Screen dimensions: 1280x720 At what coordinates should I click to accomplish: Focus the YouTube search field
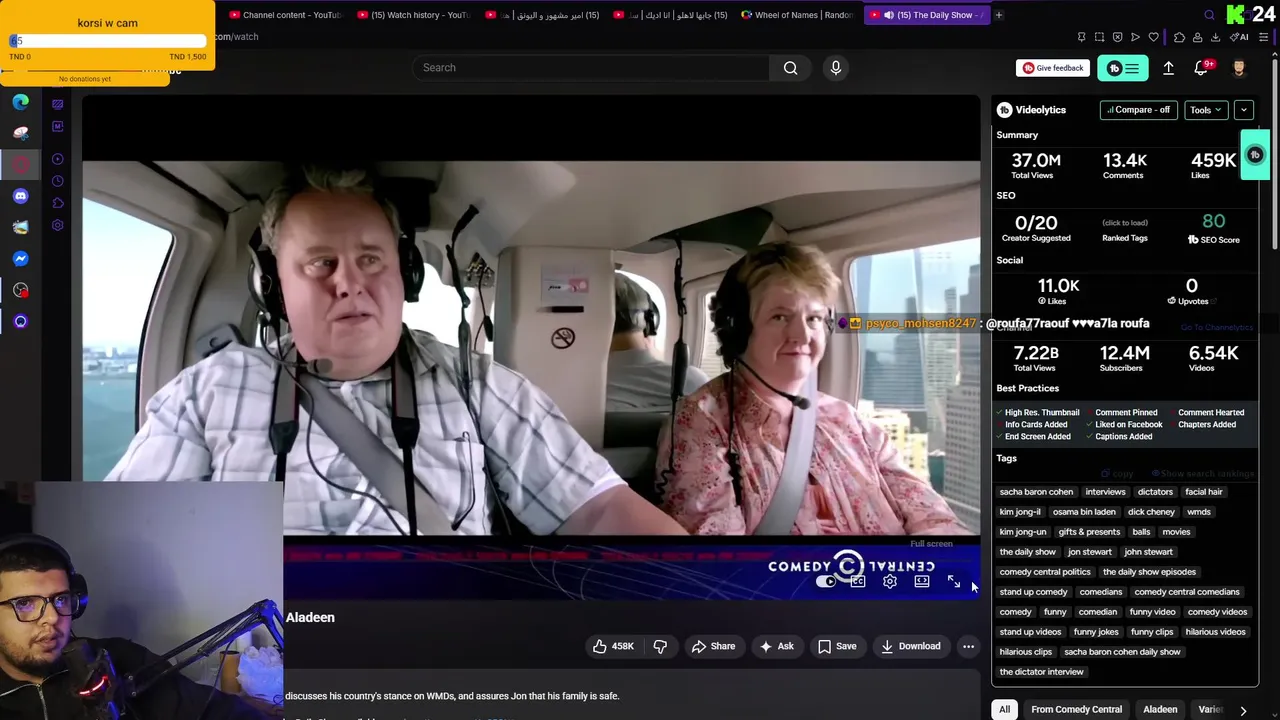click(590, 68)
